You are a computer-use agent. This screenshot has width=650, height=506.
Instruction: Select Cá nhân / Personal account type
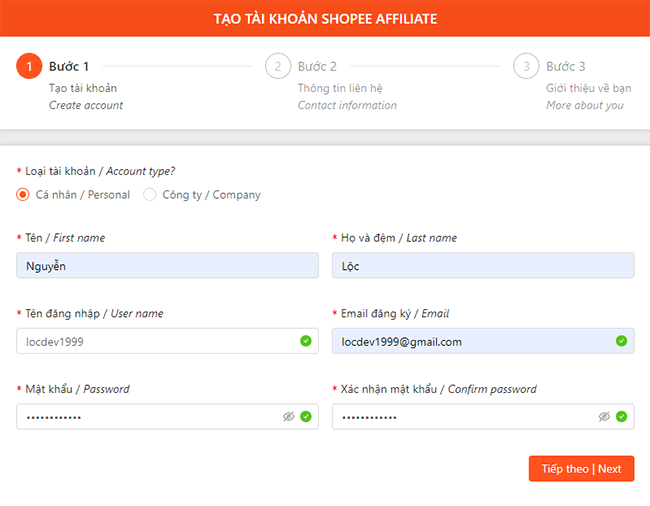pyautogui.click(x=23, y=195)
